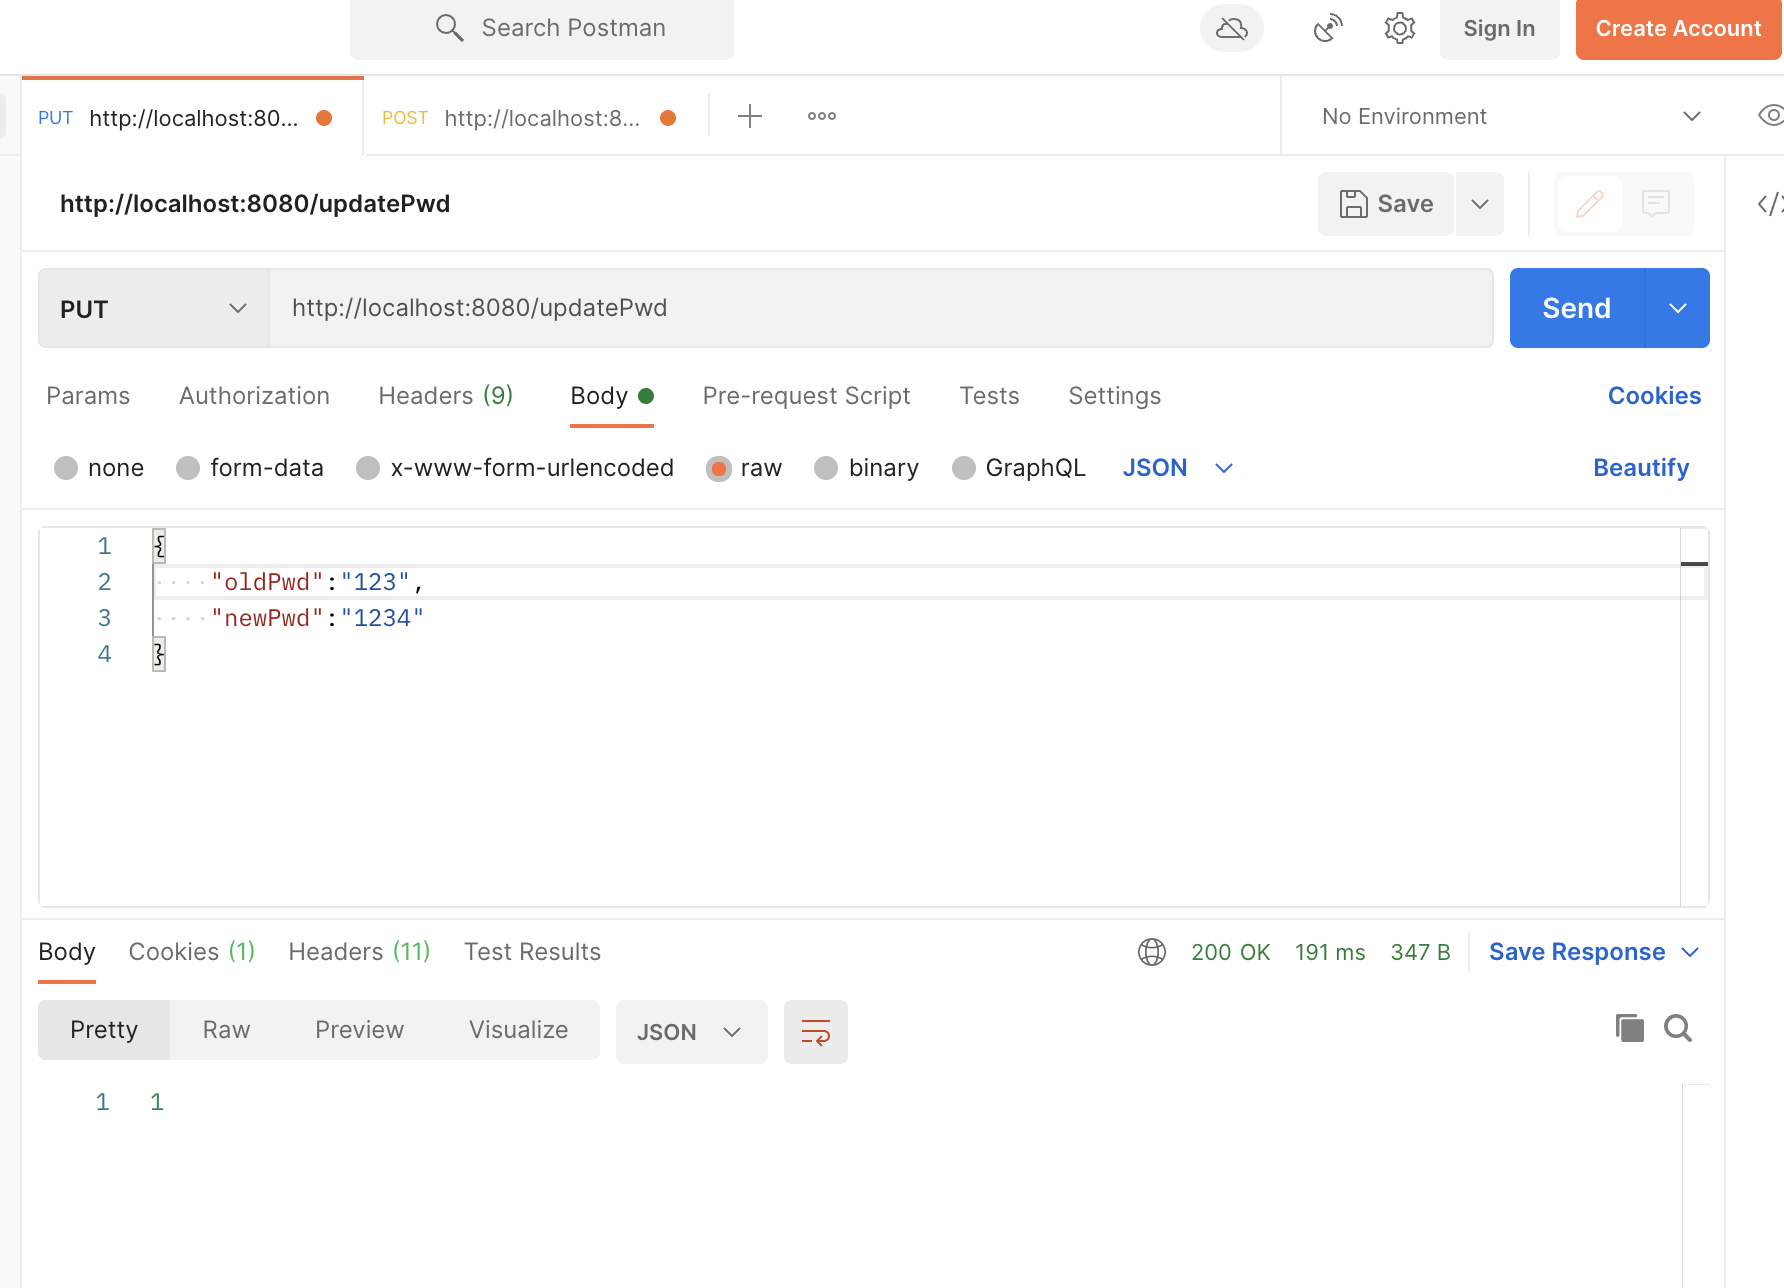
Task: Open the Test Results tab
Action: pos(532,952)
